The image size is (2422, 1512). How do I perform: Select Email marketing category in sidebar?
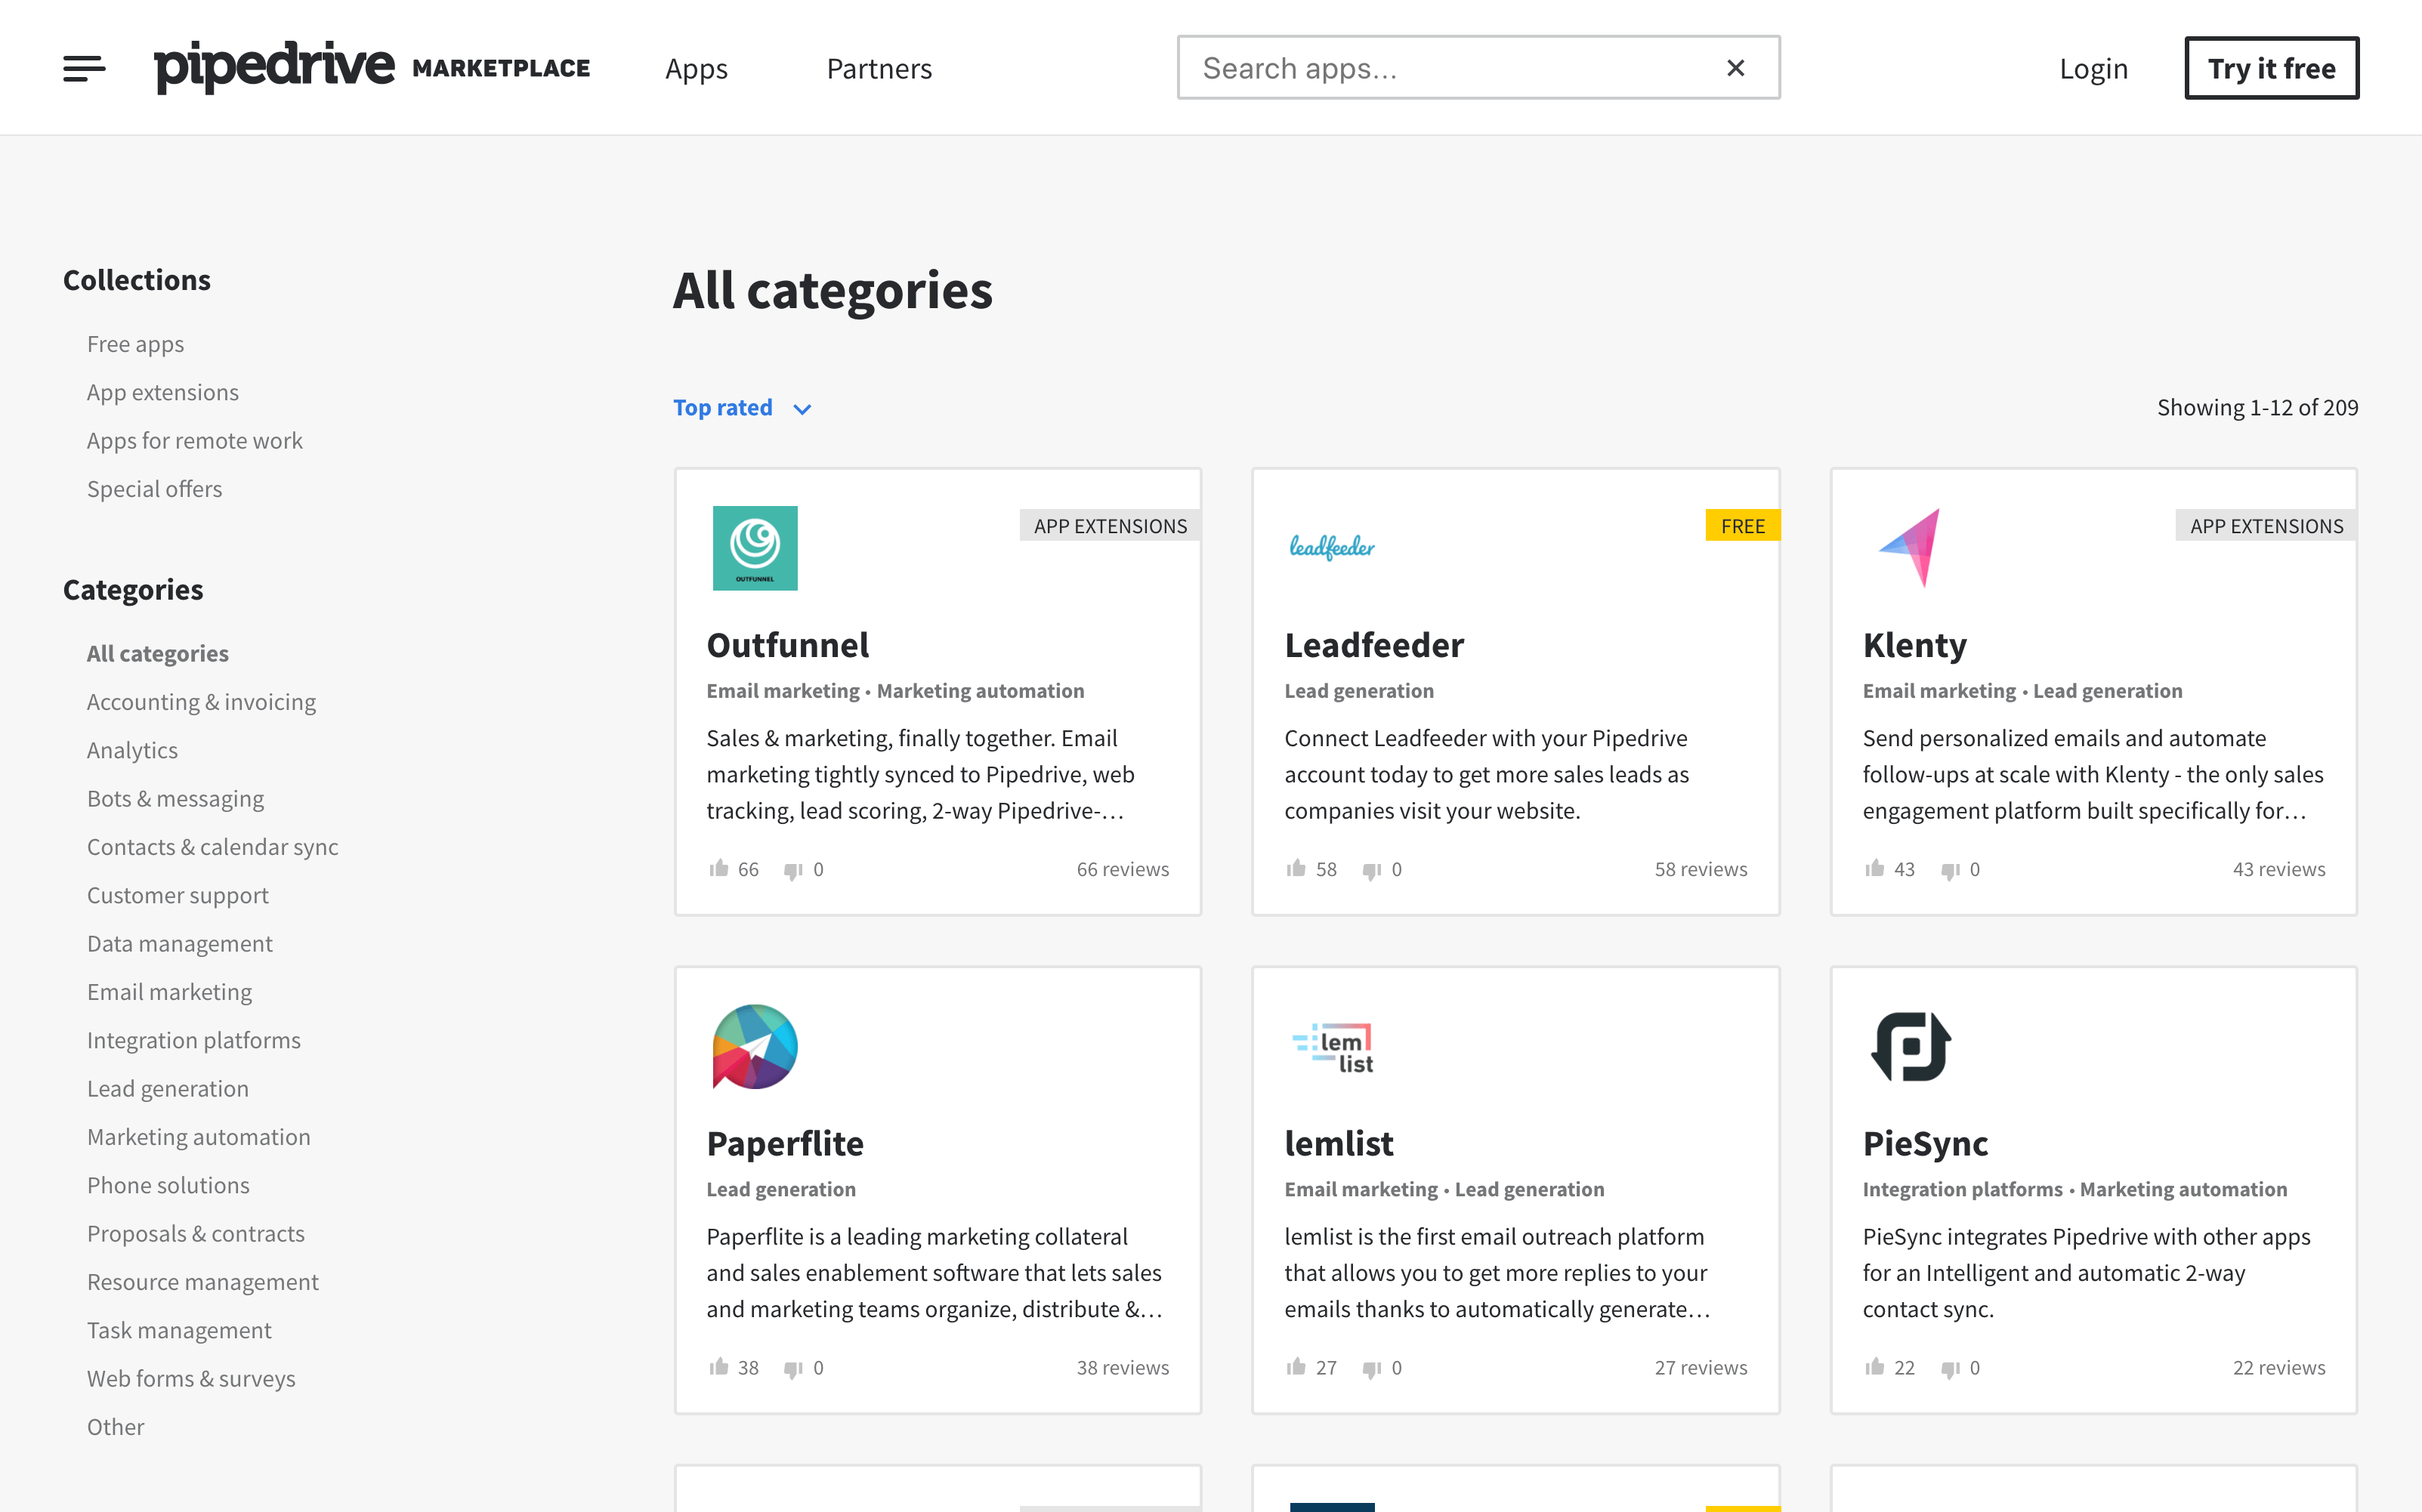tap(169, 992)
